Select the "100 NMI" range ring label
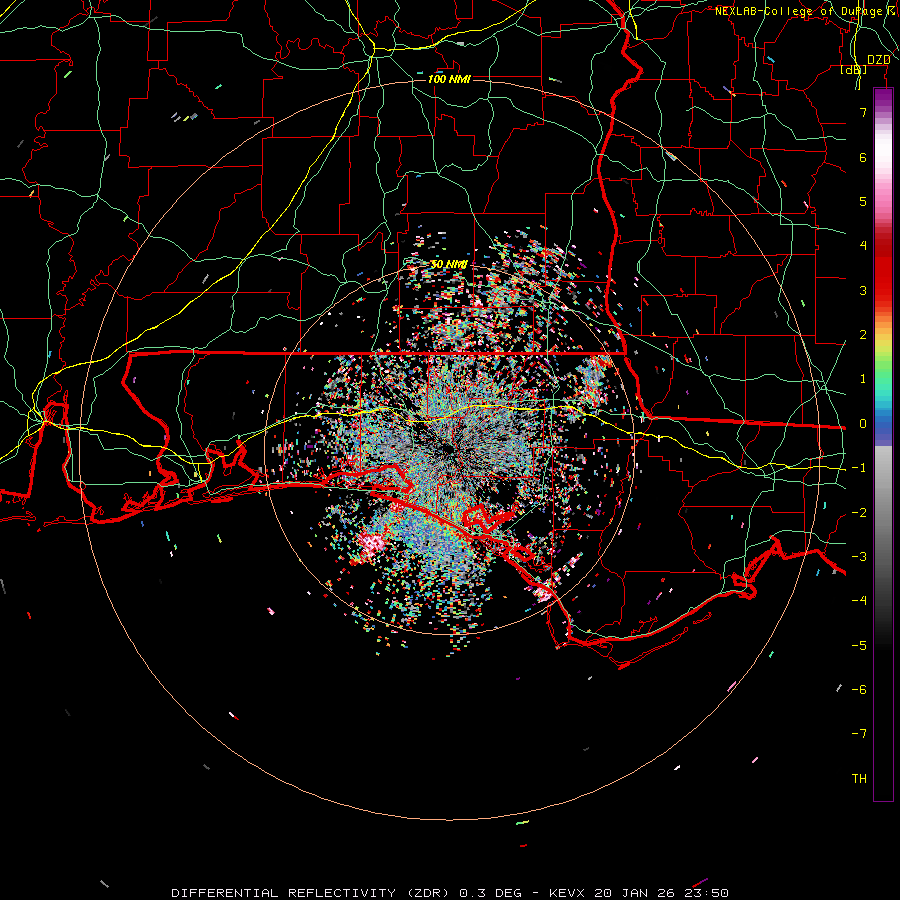The image size is (900, 900). coord(449,79)
